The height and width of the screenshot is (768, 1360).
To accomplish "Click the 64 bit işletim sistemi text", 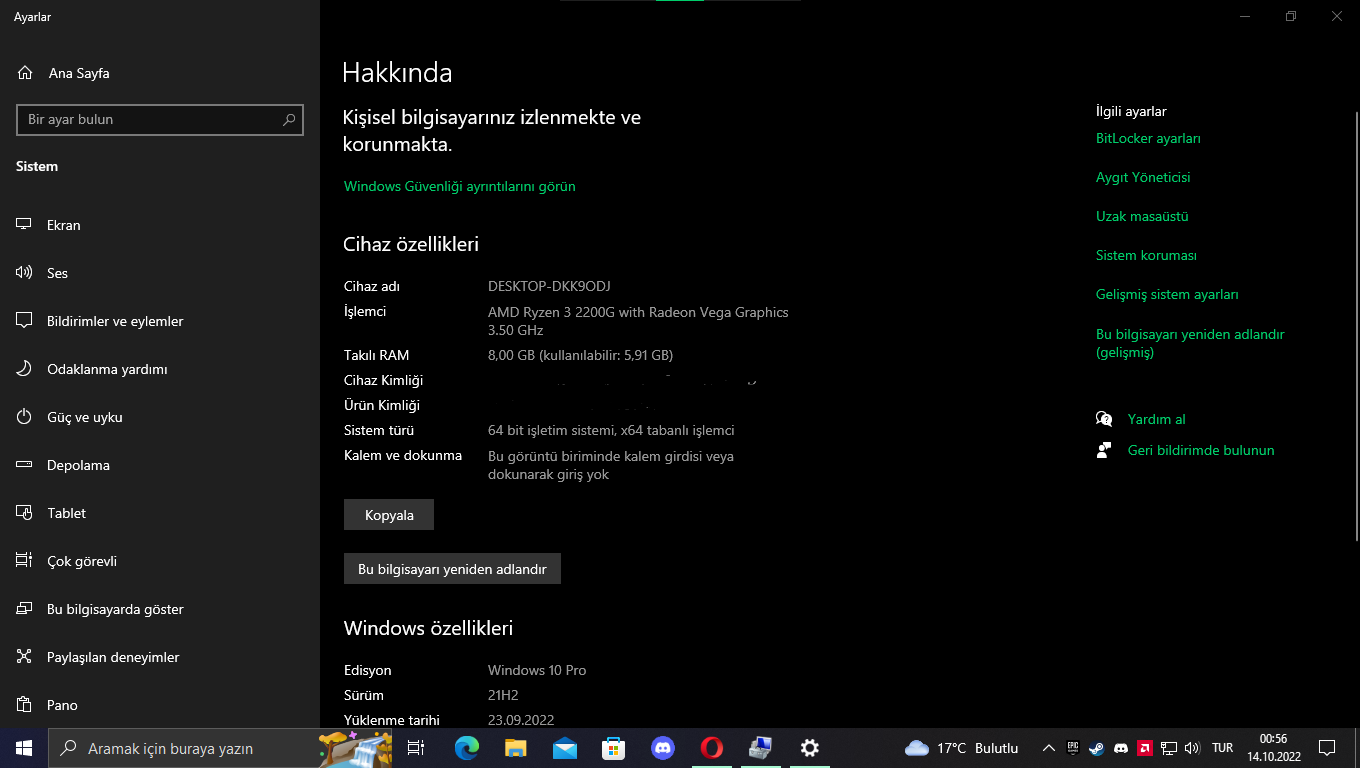I will click(611, 430).
